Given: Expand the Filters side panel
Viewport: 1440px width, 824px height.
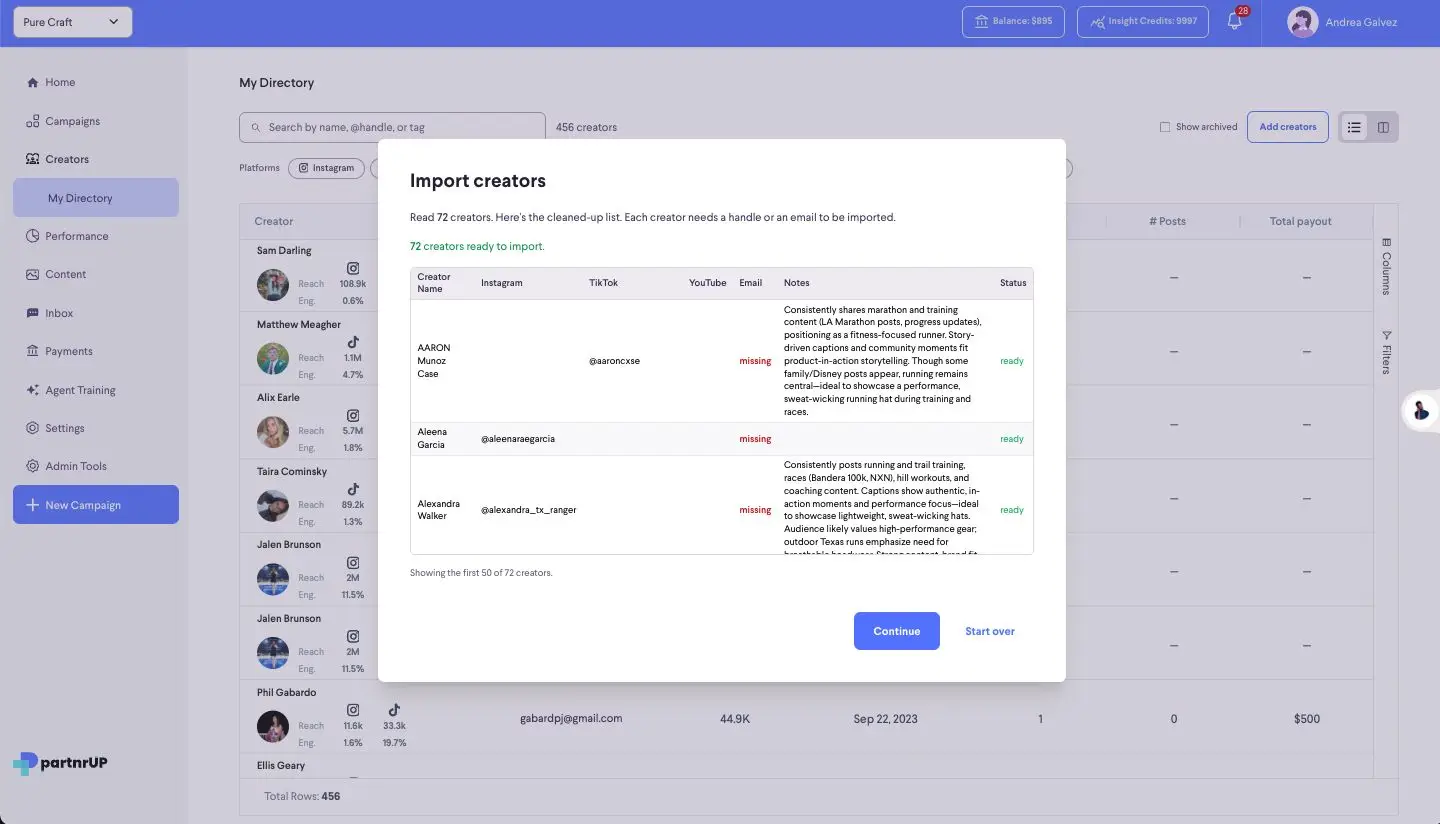Looking at the screenshot, I should (1386, 352).
